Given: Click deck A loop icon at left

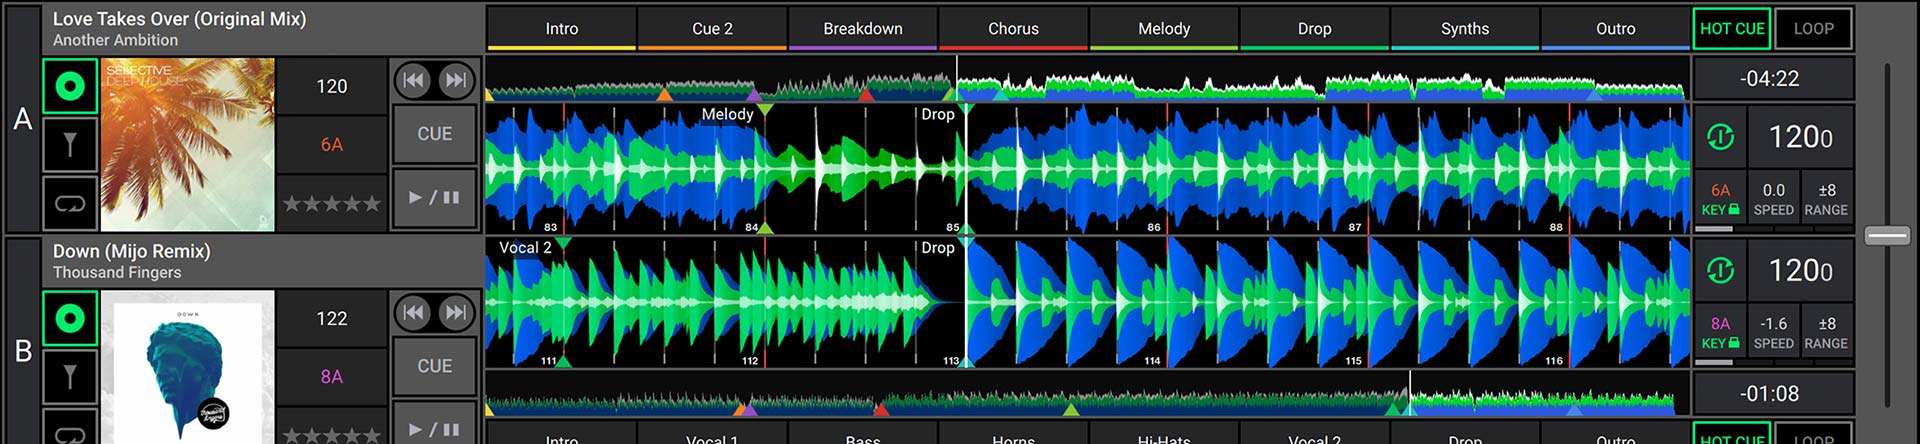Looking at the screenshot, I should coord(70,204).
